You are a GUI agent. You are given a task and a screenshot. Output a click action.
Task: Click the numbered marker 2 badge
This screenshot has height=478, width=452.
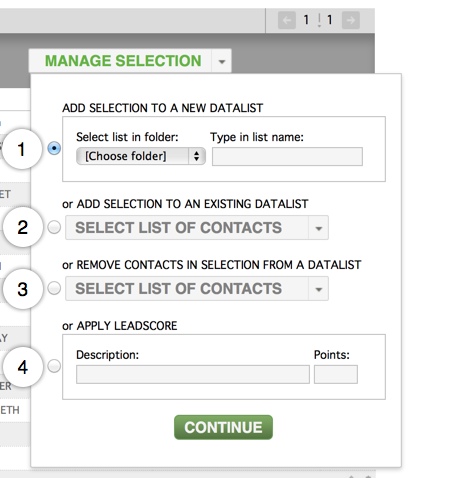point(23,227)
